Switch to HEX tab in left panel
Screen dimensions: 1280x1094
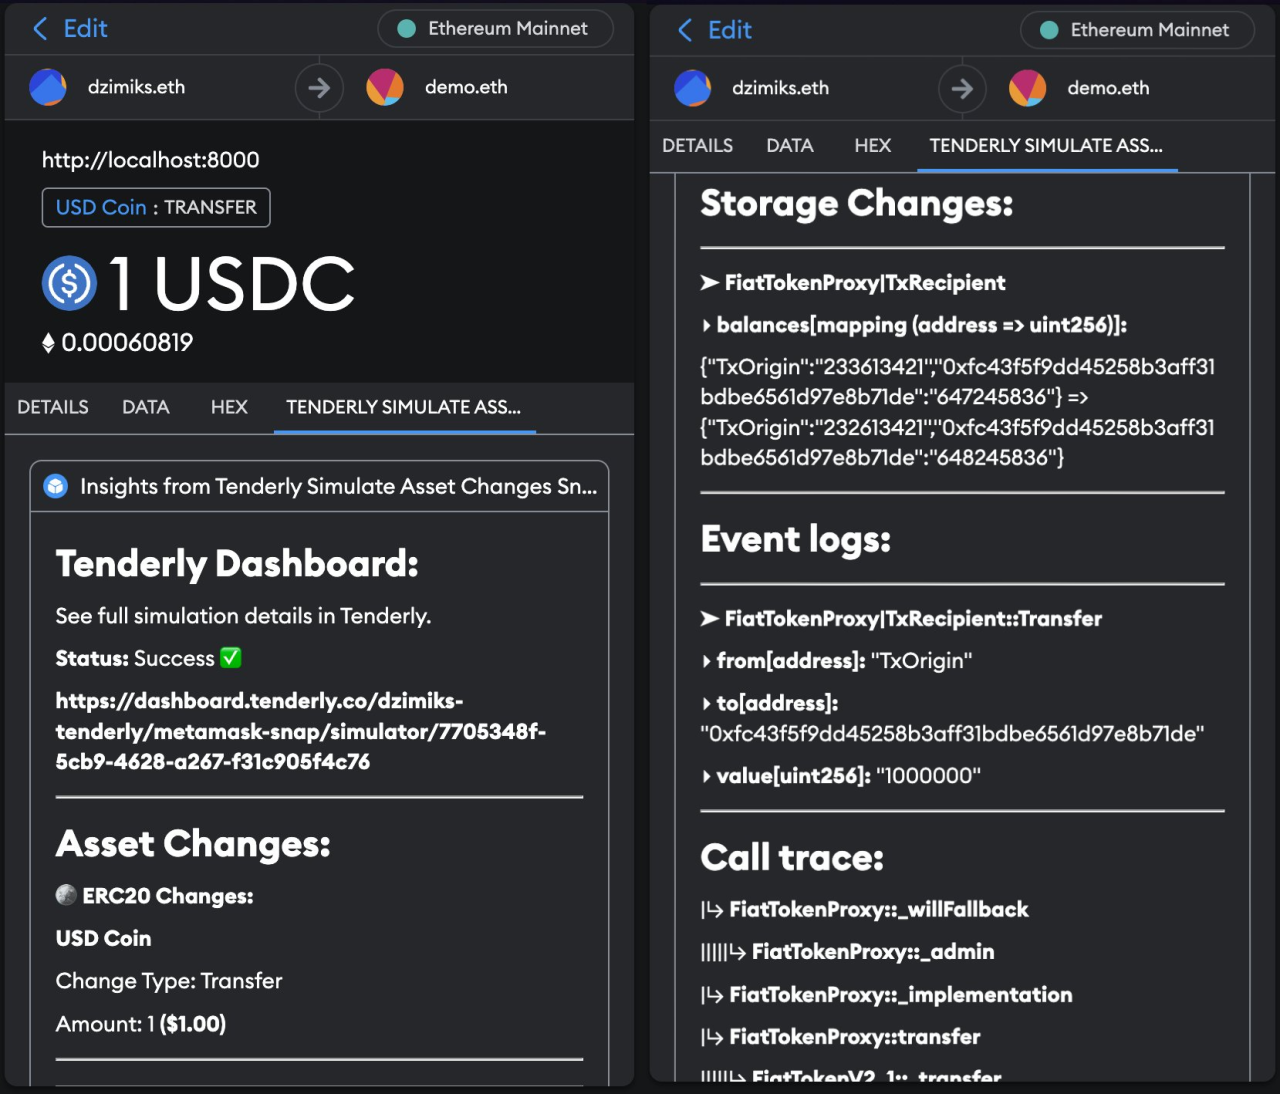click(229, 407)
